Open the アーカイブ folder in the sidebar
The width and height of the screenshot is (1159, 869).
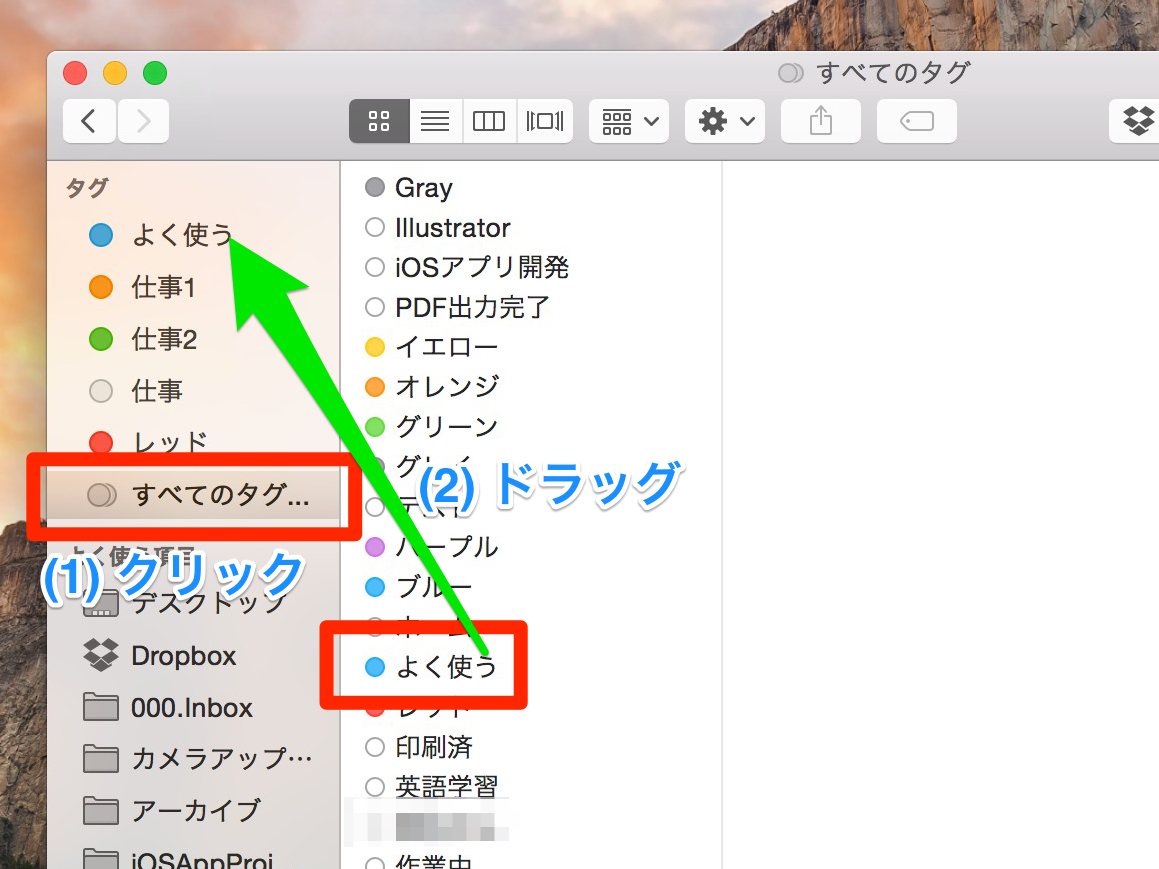[x=194, y=811]
